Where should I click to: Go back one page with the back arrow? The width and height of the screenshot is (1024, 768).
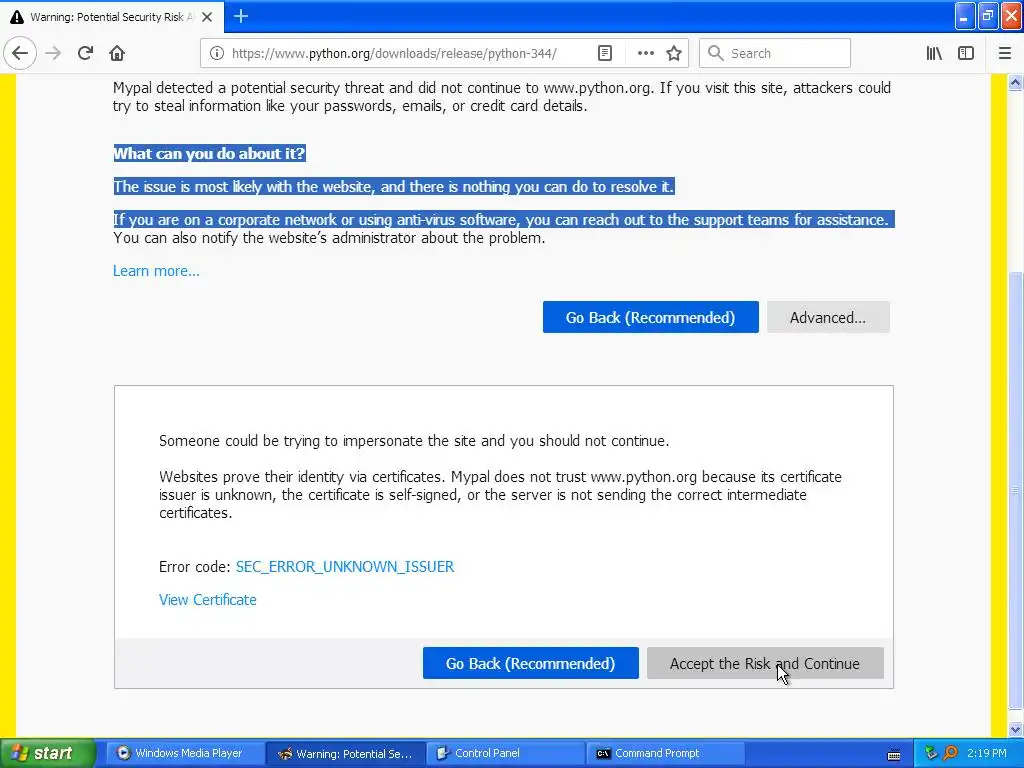coord(20,53)
